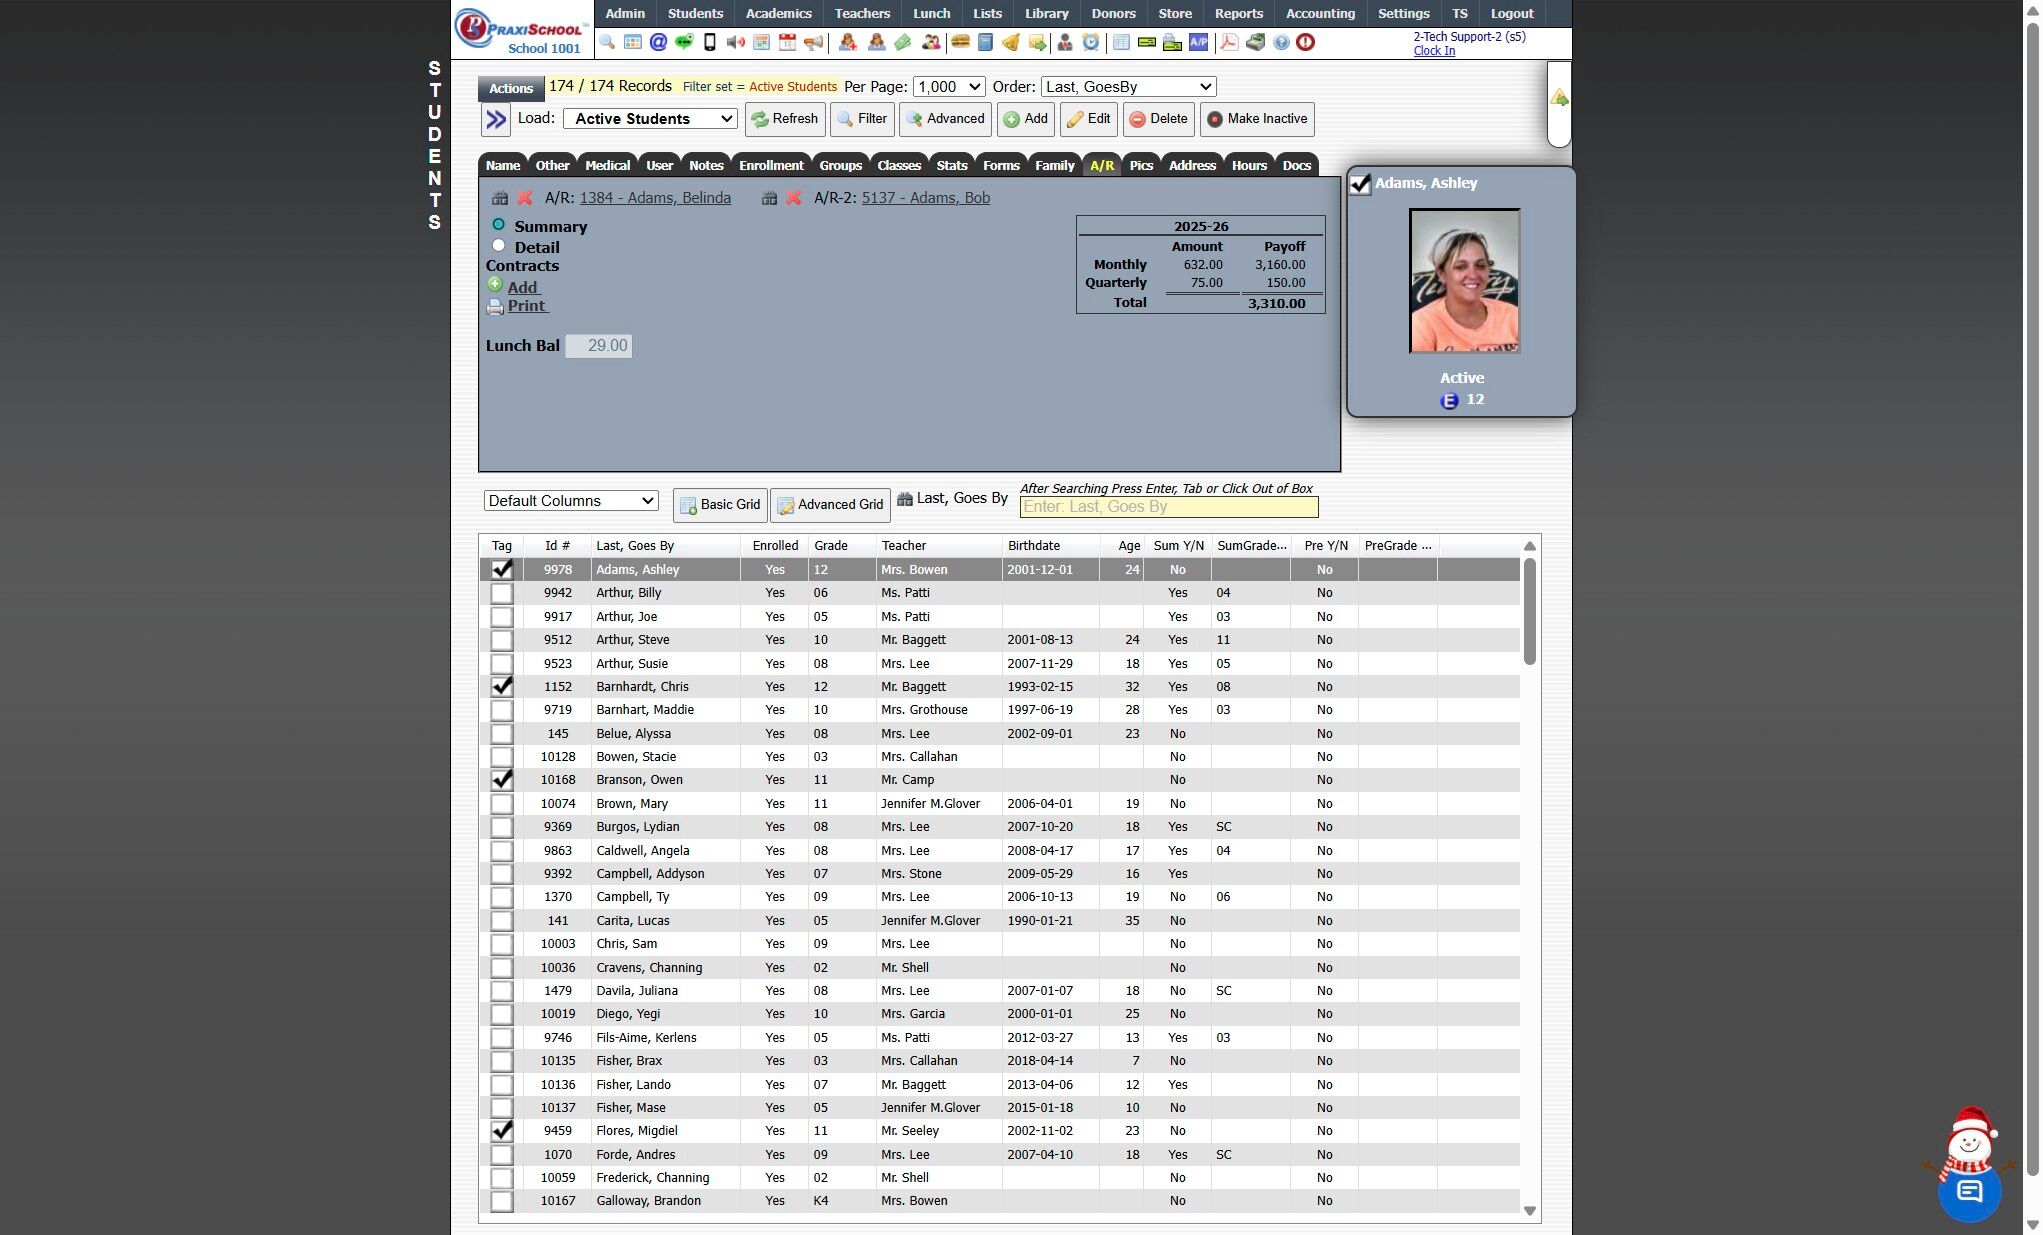Screen dimensions: 2043x1235
Task: Open the 1384 - Adams, Belinda link
Action: (x=655, y=198)
